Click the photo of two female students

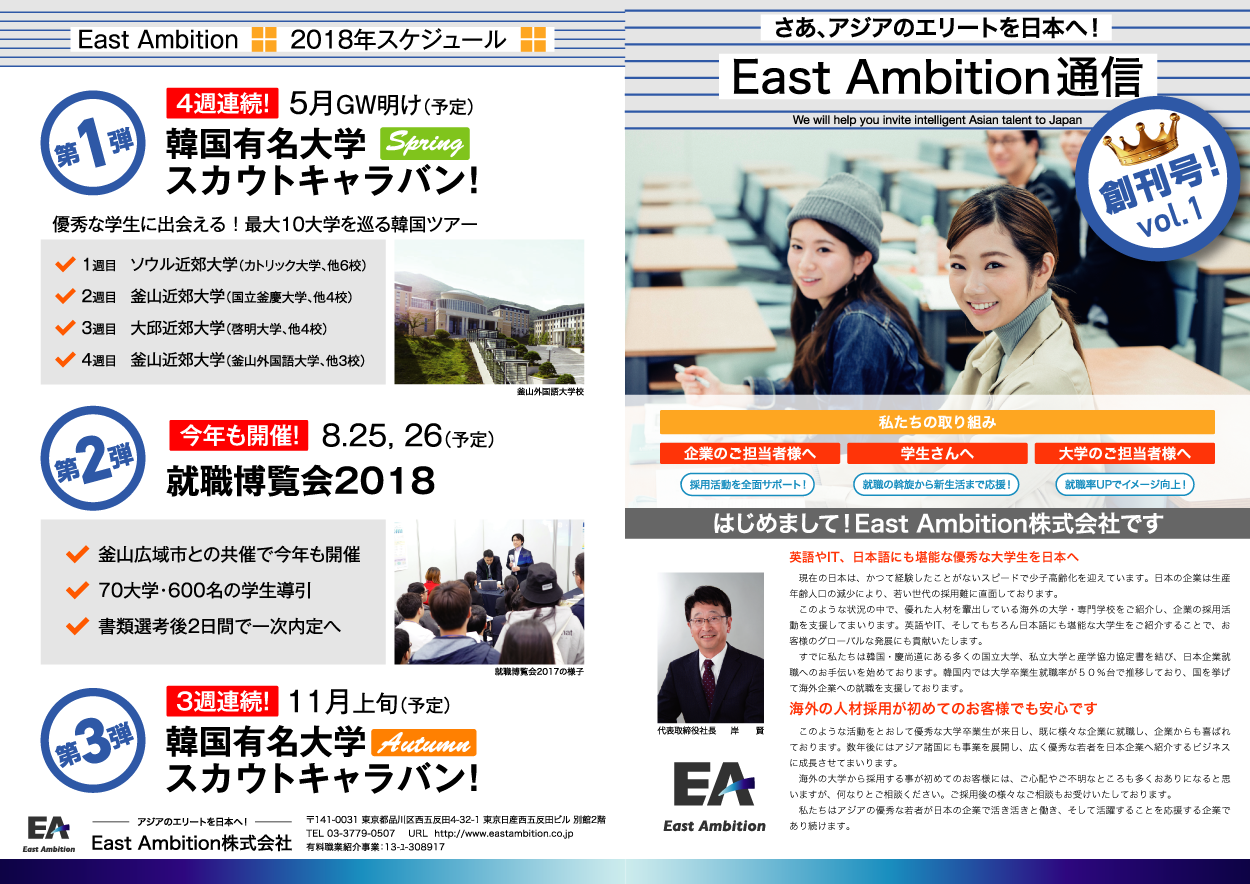(x=937, y=265)
